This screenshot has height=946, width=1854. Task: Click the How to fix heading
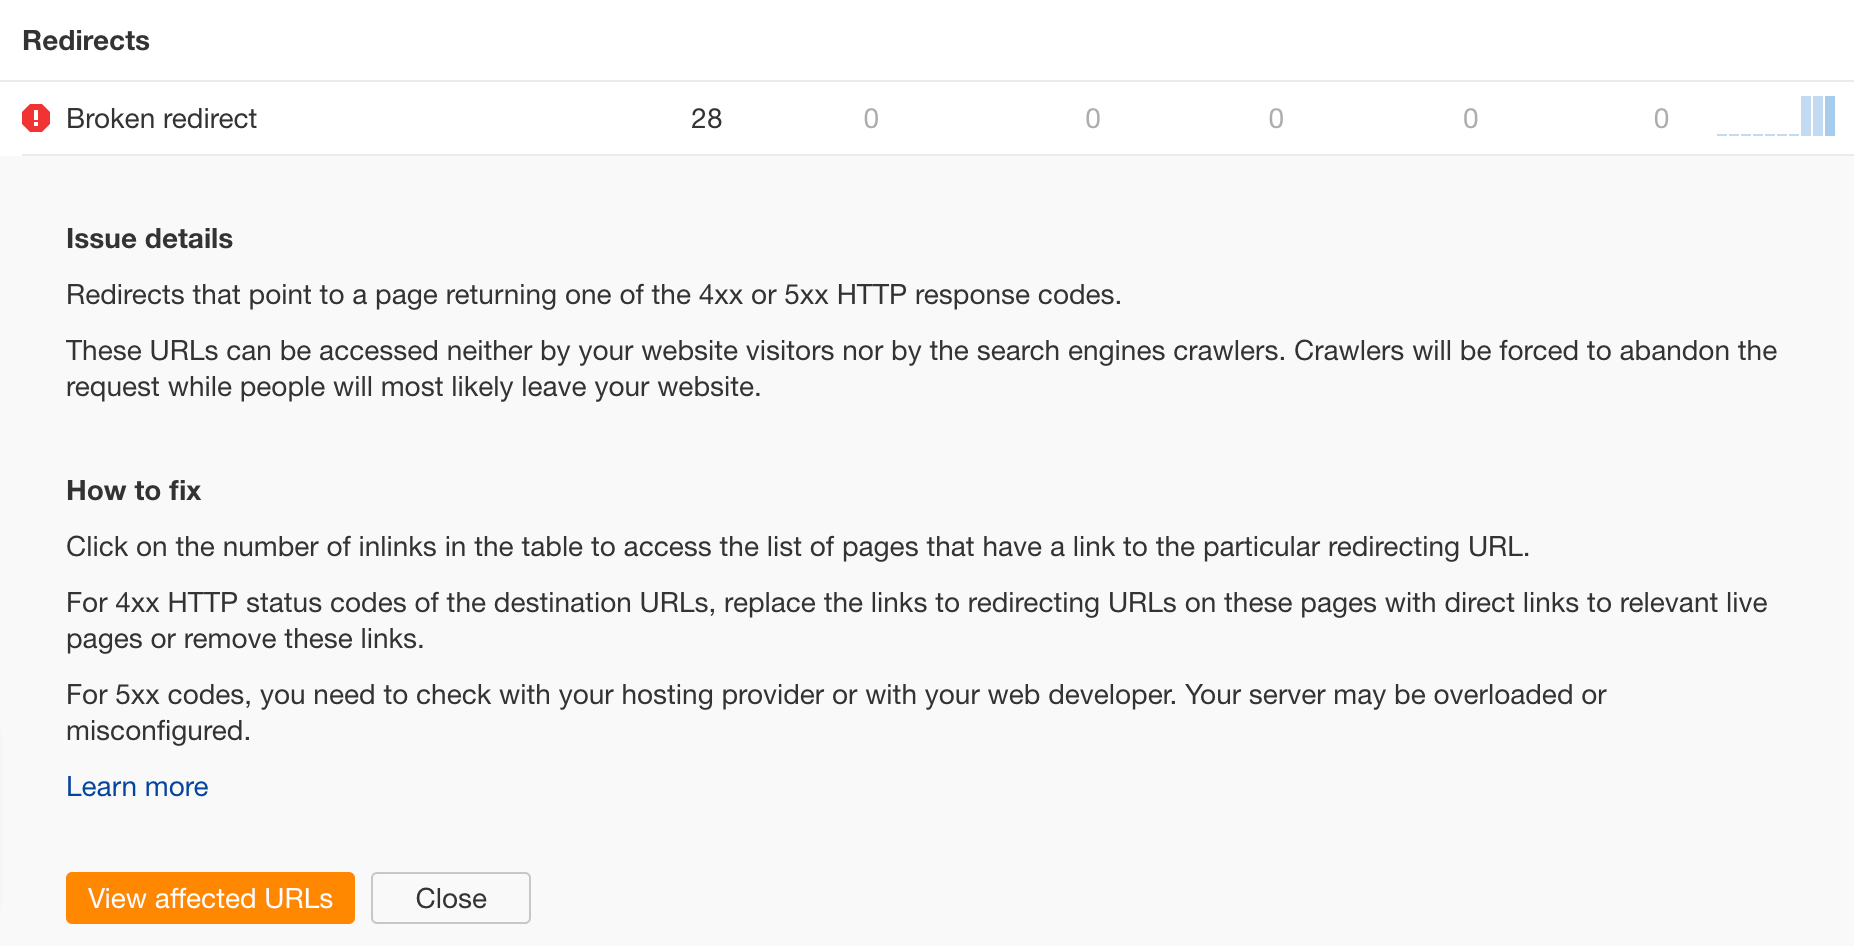coord(133,491)
